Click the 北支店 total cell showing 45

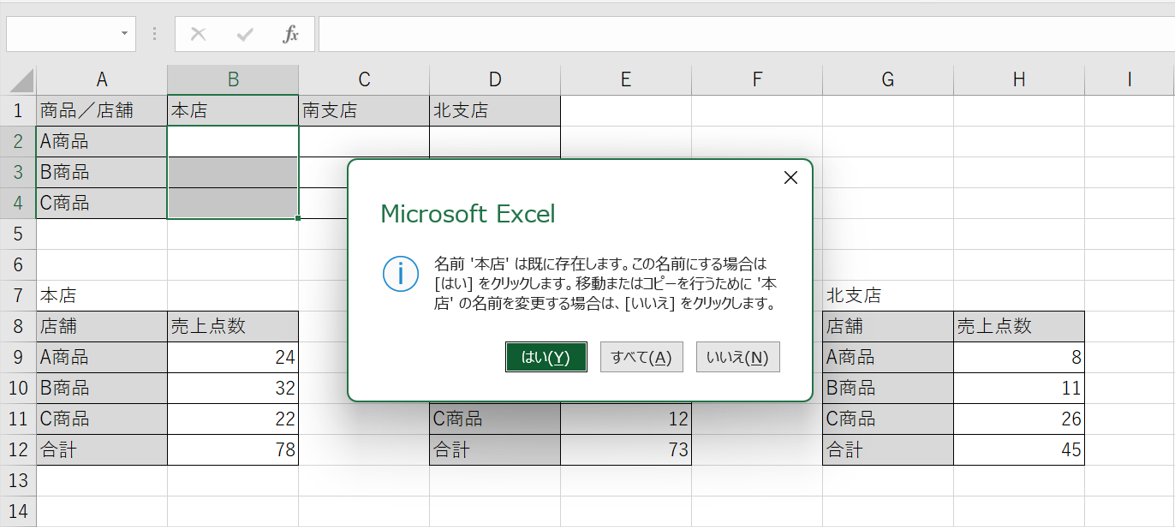click(x=1018, y=451)
